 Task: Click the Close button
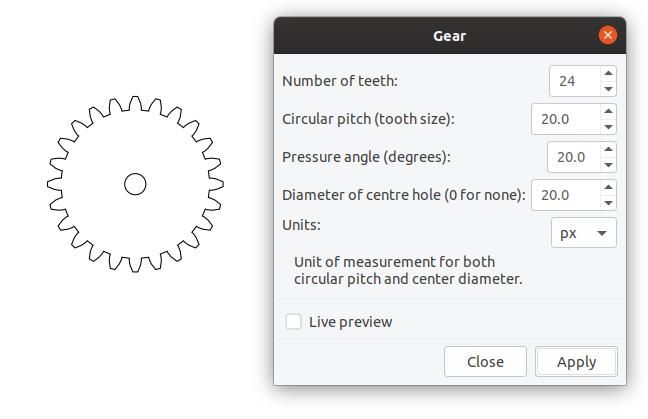(x=485, y=362)
